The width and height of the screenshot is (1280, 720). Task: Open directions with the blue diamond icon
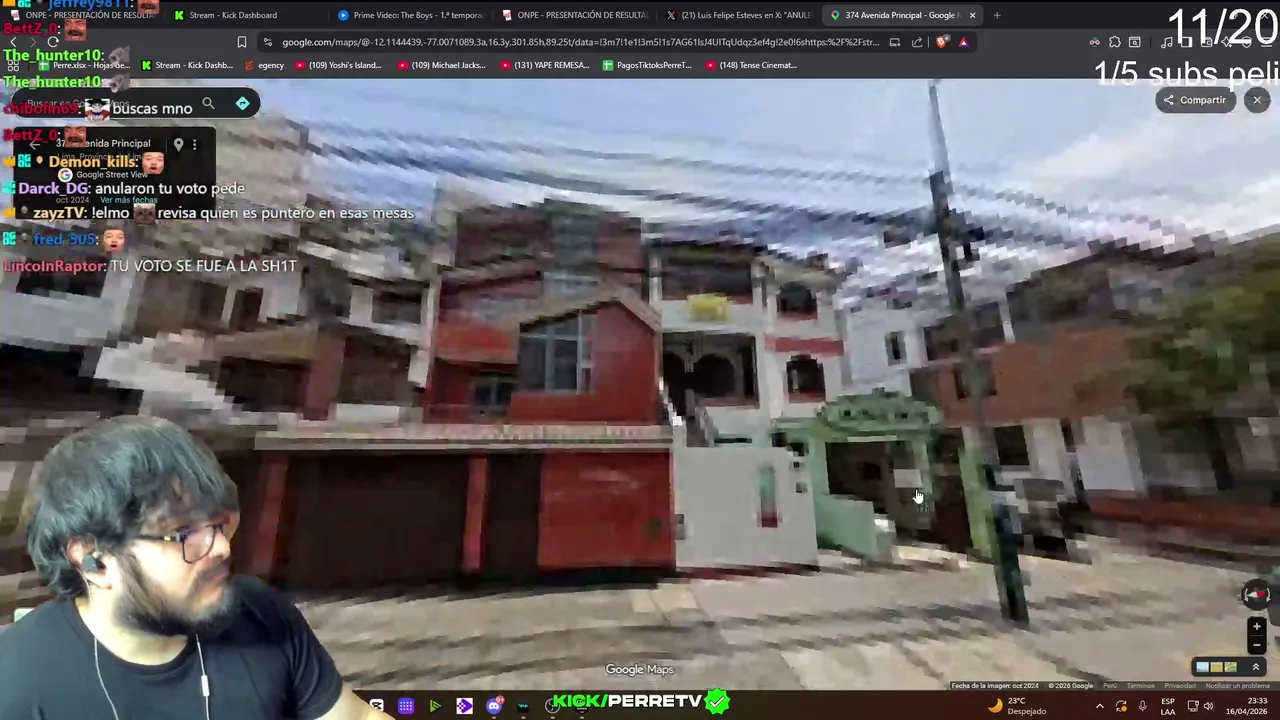tap(243, 103)
